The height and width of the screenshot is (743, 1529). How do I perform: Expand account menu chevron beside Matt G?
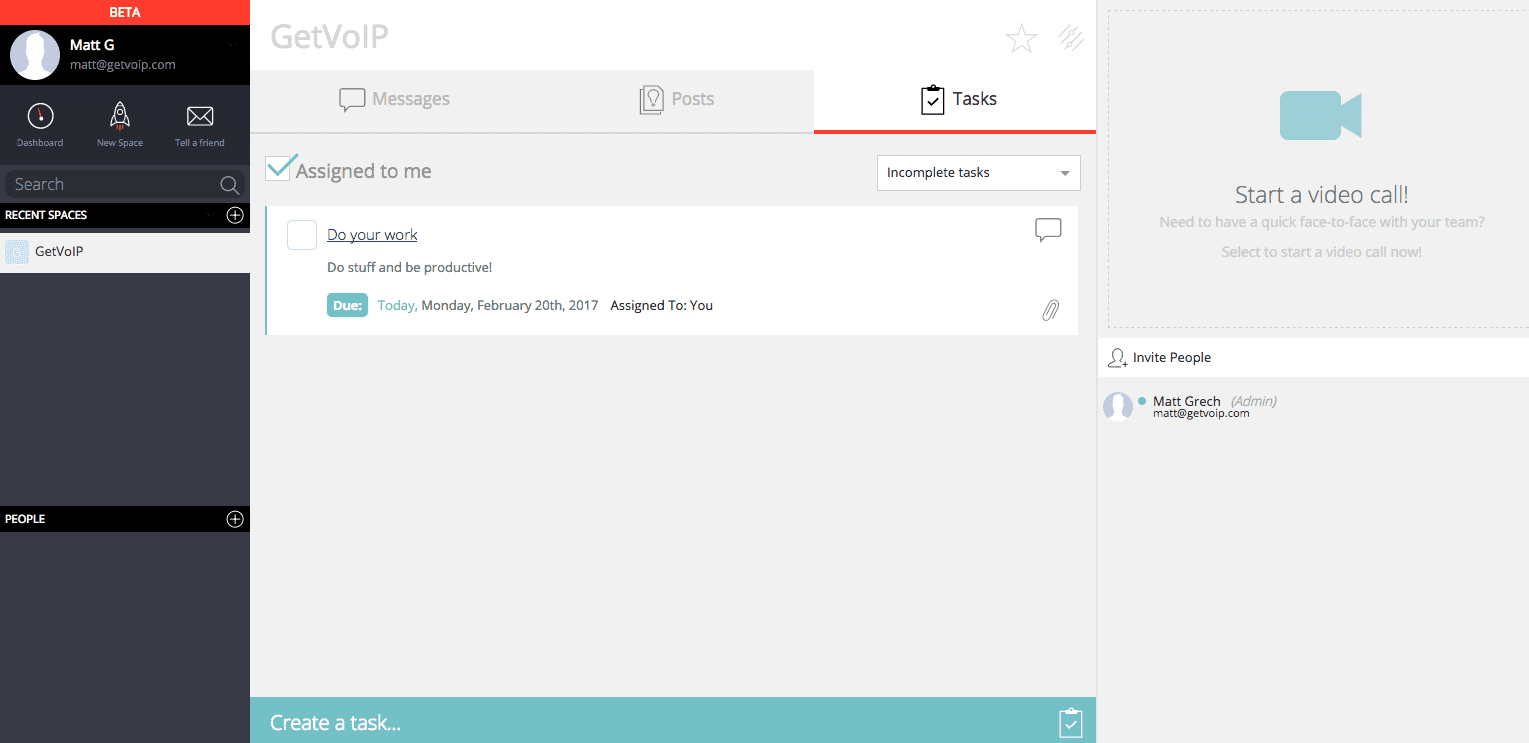click(232, 45)
